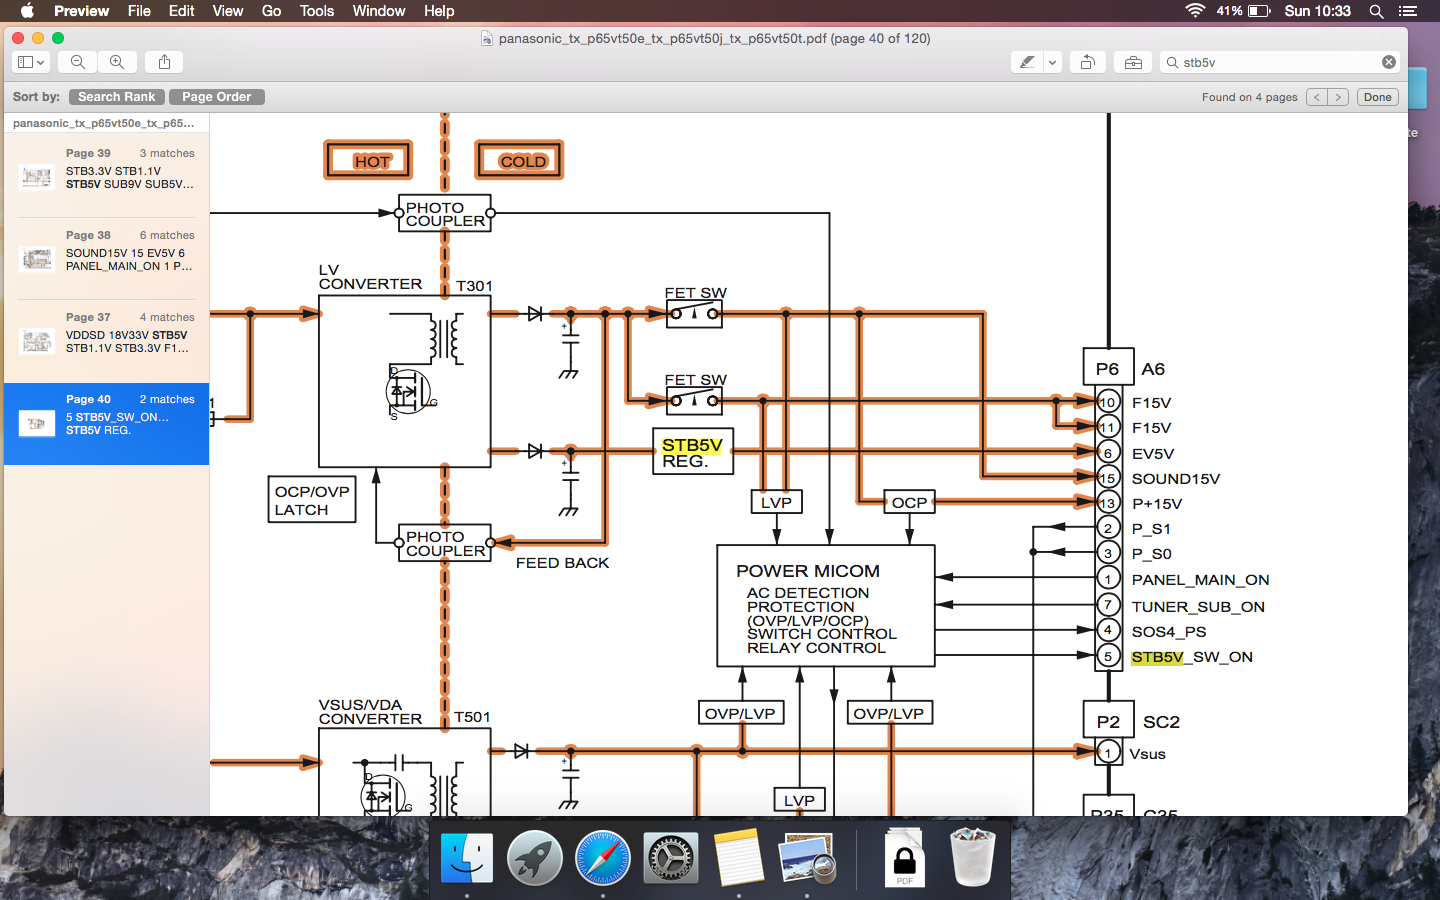
Task: Sort search results by Page Order
Action: pos(216,97)
